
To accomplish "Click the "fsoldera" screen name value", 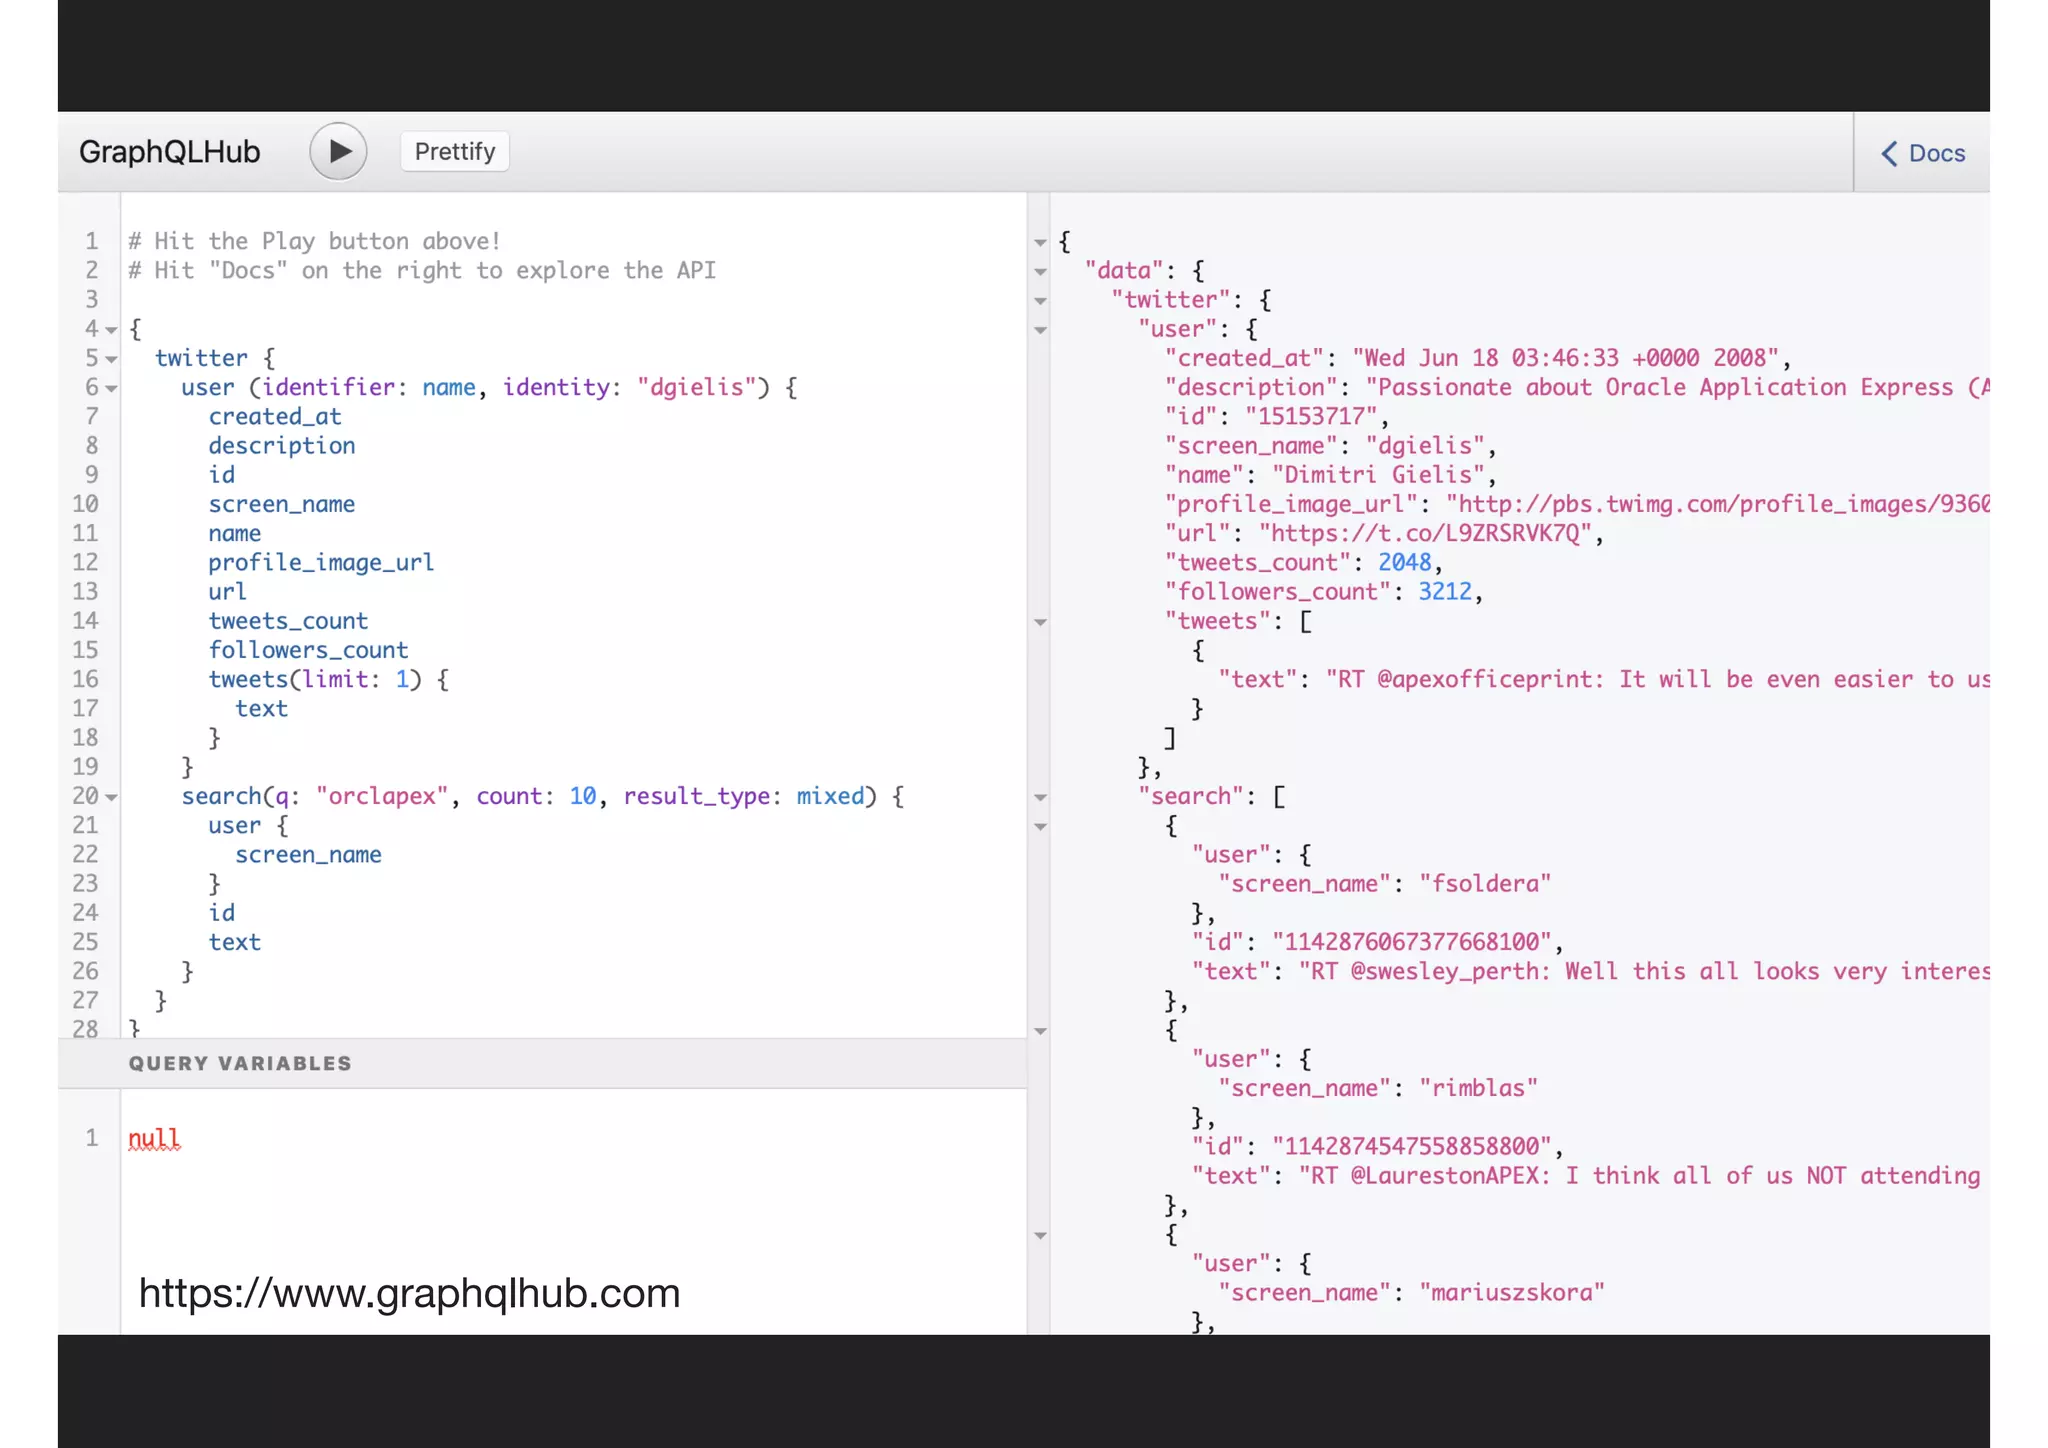I will click(1485, 883).
